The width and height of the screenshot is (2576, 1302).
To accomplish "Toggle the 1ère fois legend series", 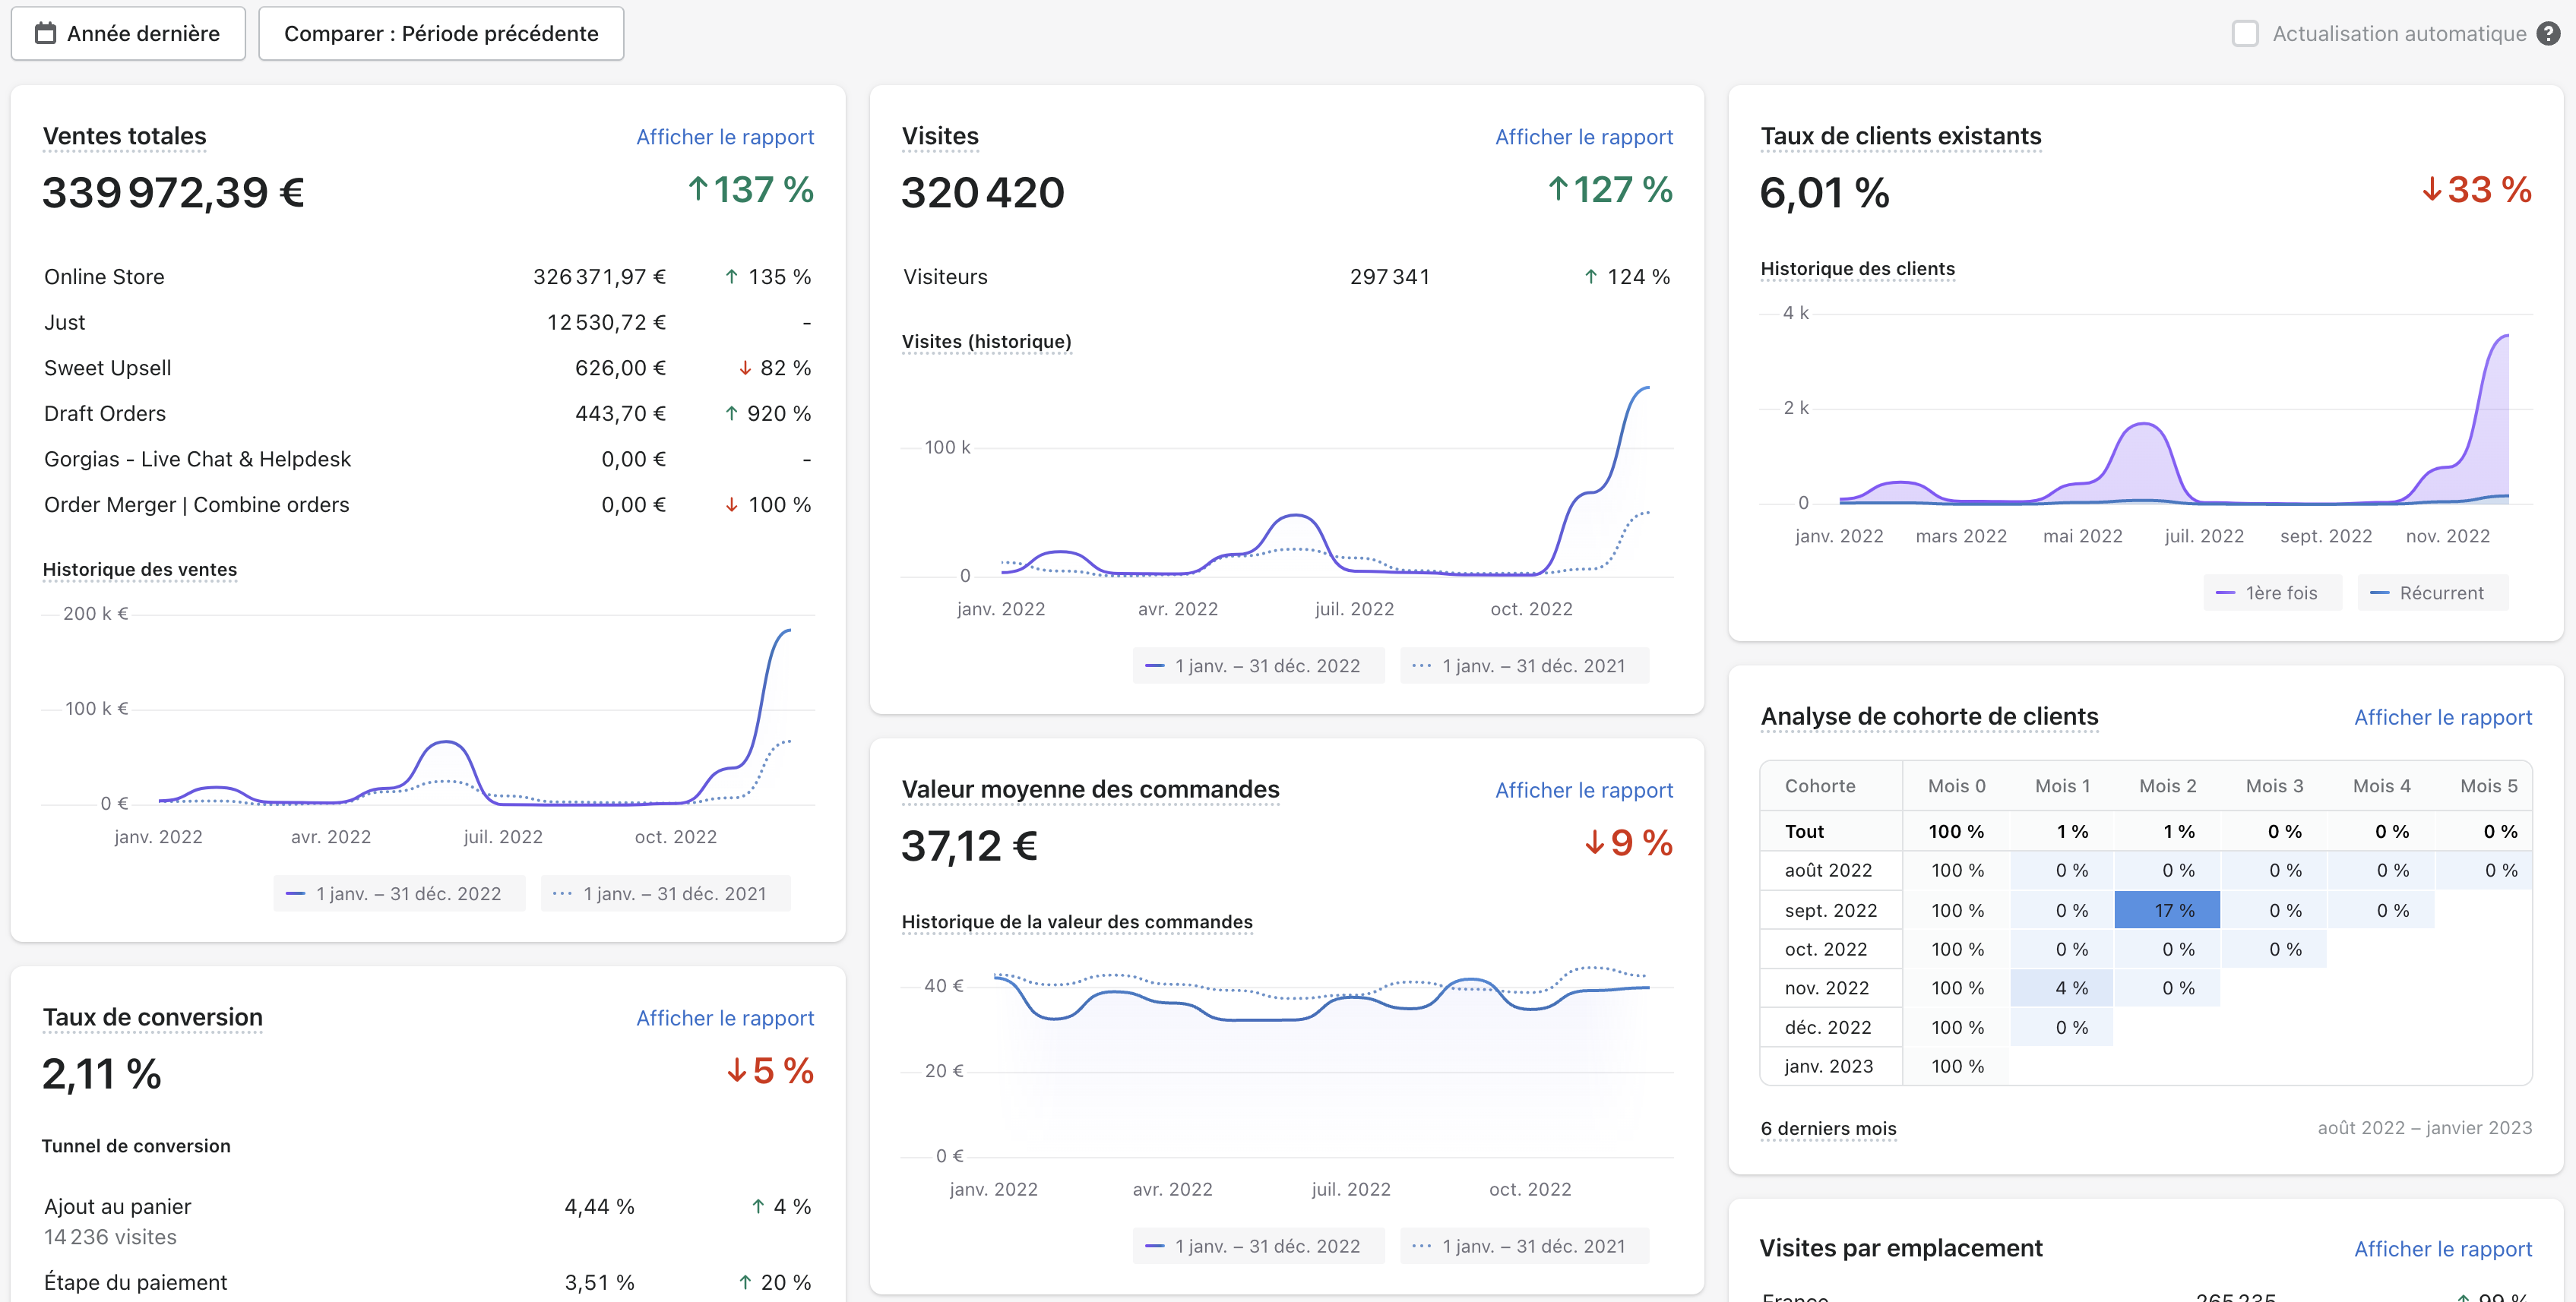I will [x=2271, y=593].
